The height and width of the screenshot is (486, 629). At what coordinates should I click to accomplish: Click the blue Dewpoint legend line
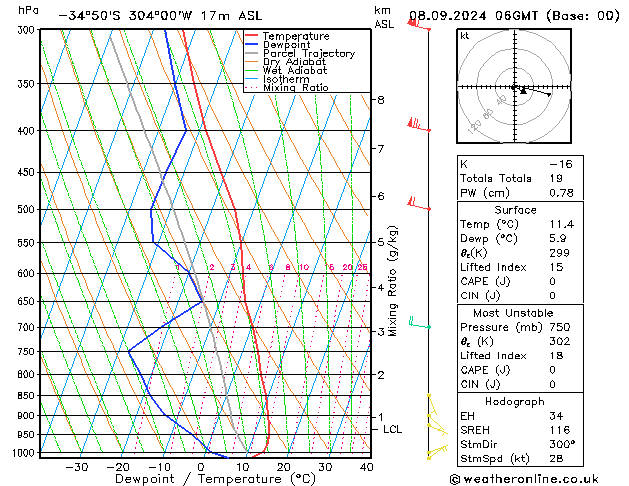click(x=252, y=45)
